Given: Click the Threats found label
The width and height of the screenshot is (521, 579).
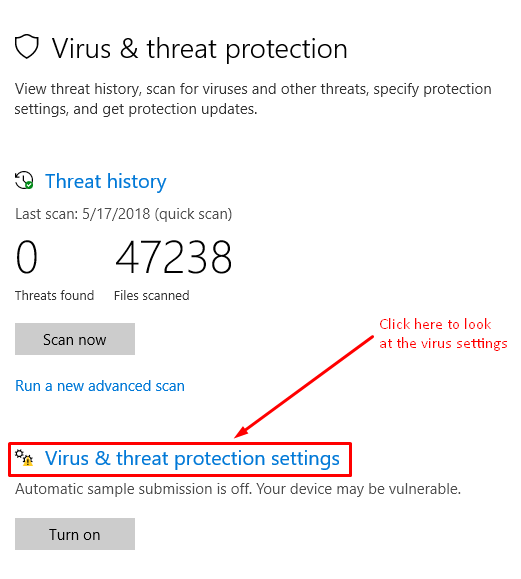Looking at the screenshot, I should (55, 295).
